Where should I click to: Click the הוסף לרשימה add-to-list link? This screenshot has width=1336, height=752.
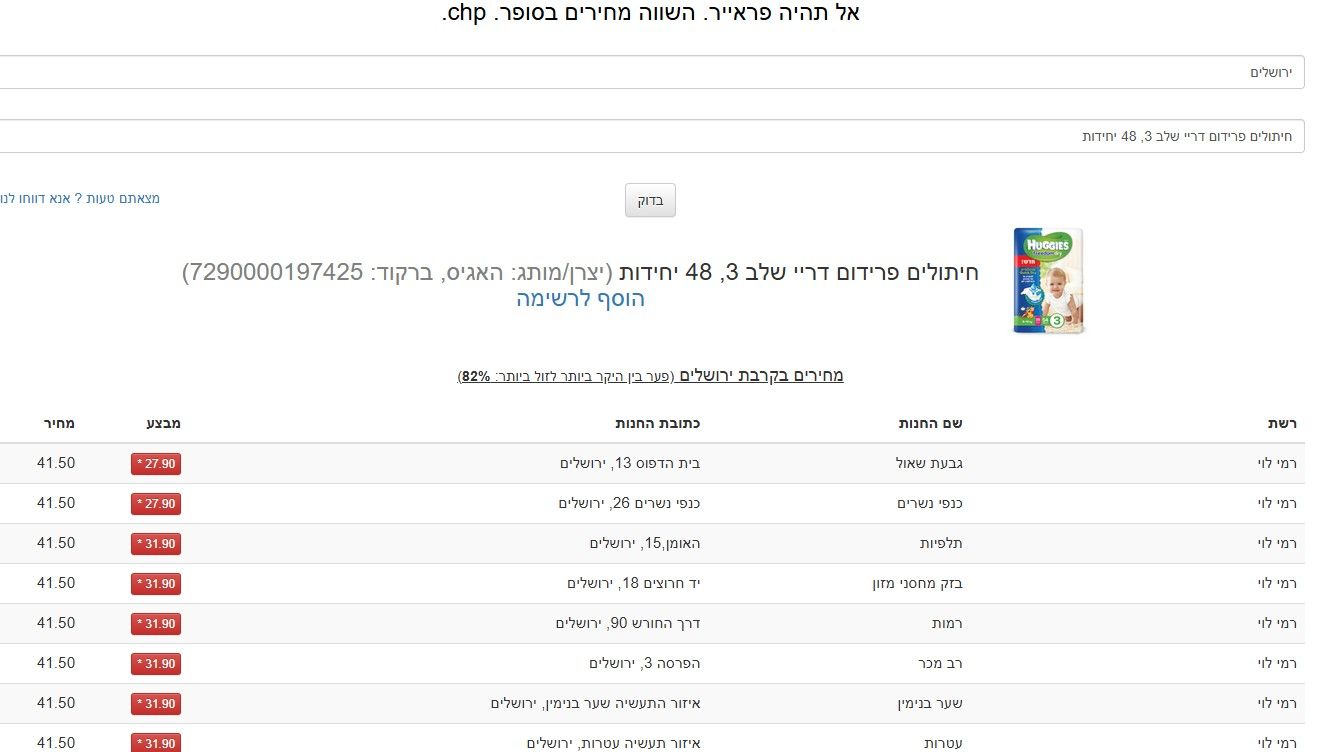click(581, 299)
